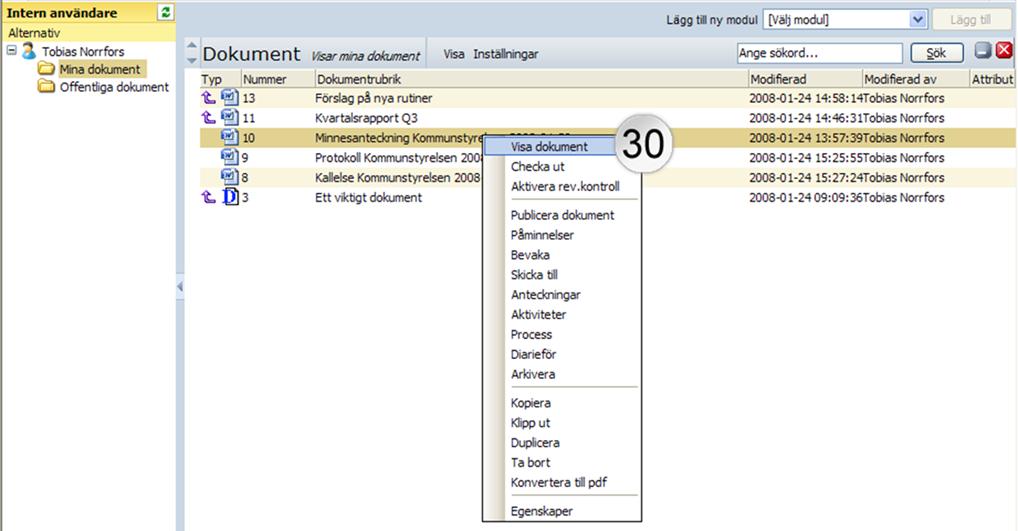Click the Word document icon on row 13
Viewport: 1018px width, 531px height.
pos(230,97)
